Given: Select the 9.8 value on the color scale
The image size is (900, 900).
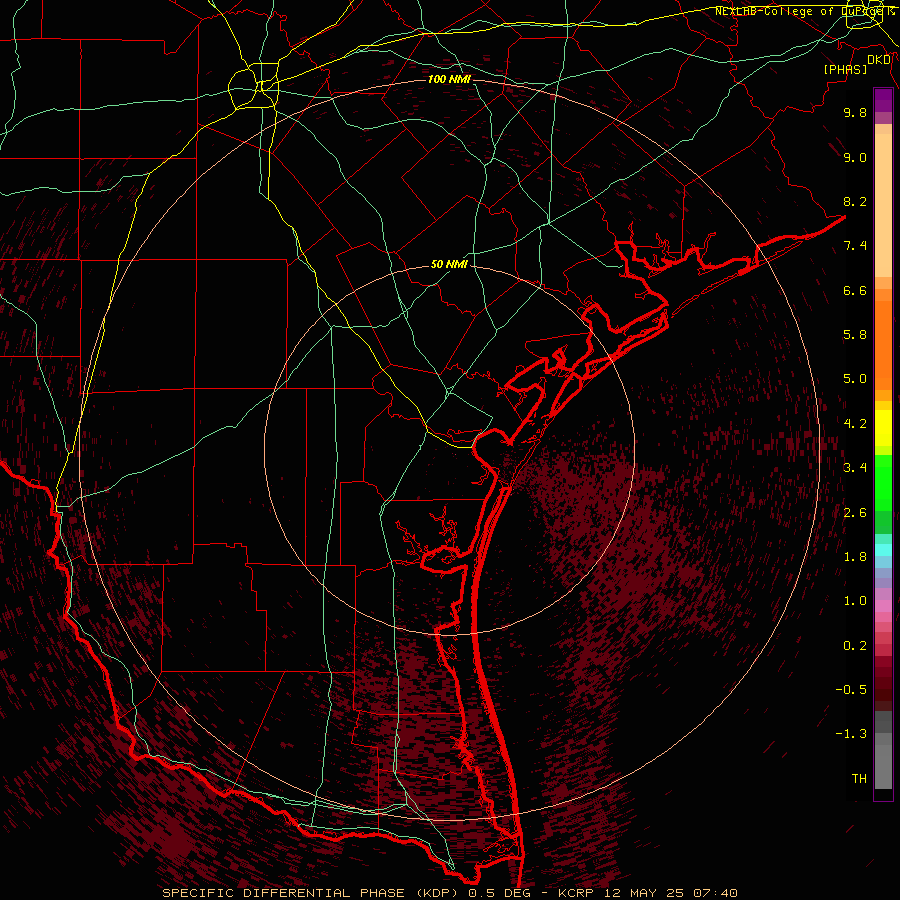Looking at the screenshot, I should click(855, 112).
